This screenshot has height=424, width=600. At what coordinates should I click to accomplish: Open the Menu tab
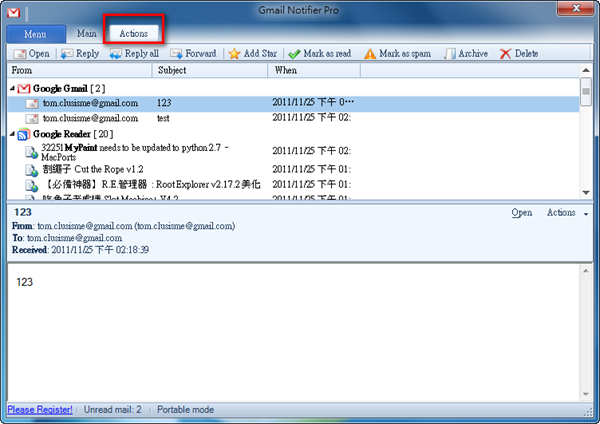(x=36, y=34)
